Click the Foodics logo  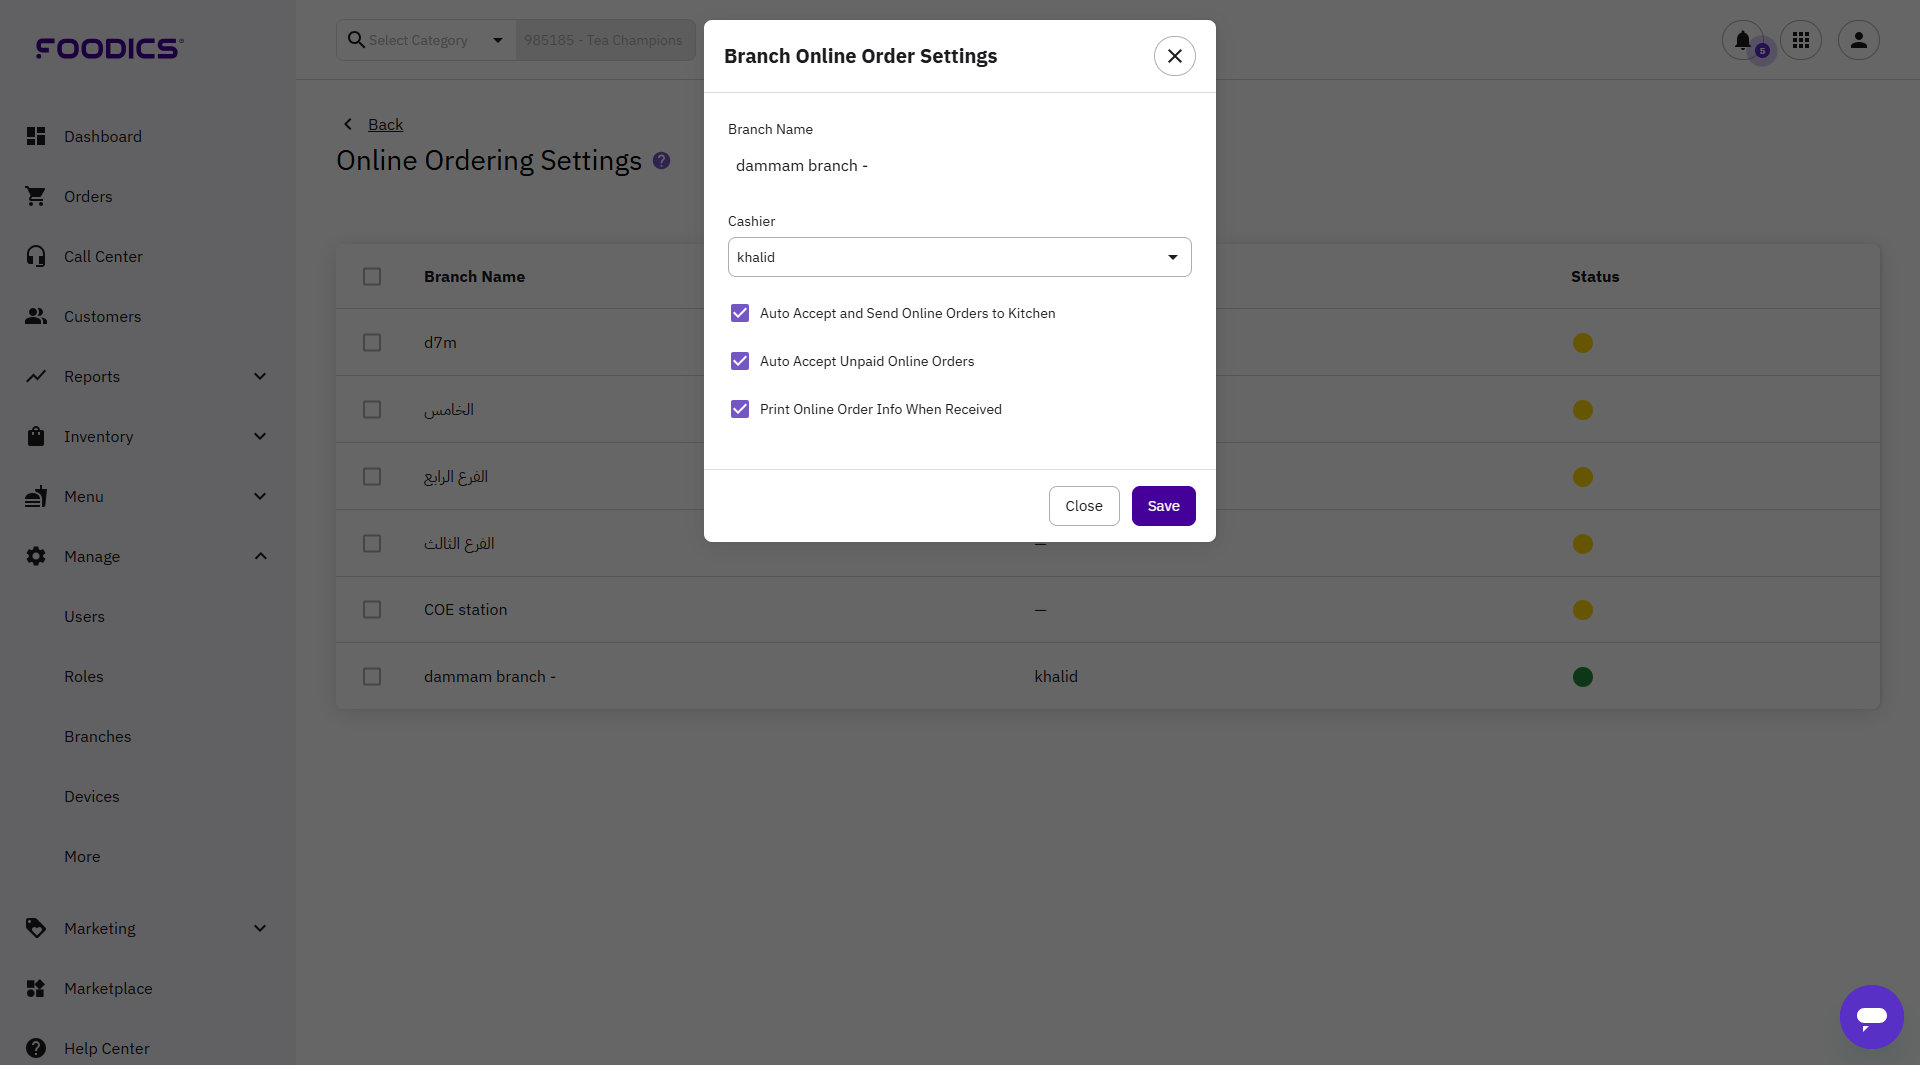click(x=109, y=48)
